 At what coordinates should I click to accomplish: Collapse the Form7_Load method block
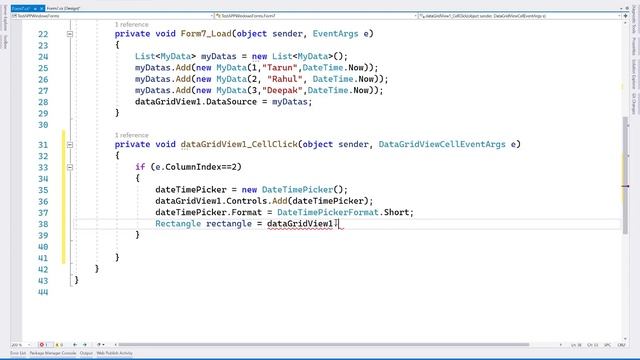point(70,34)
